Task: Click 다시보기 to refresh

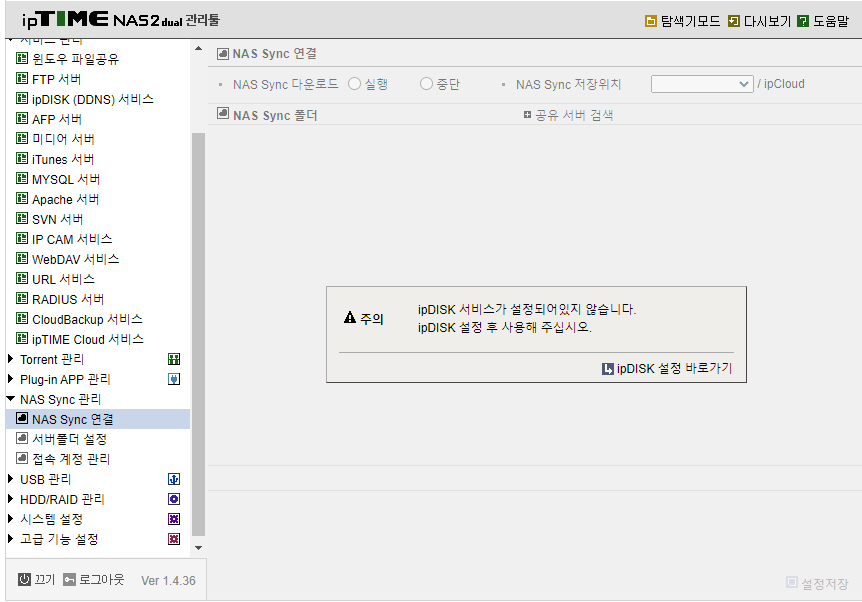Action: (x=759, y=21)
